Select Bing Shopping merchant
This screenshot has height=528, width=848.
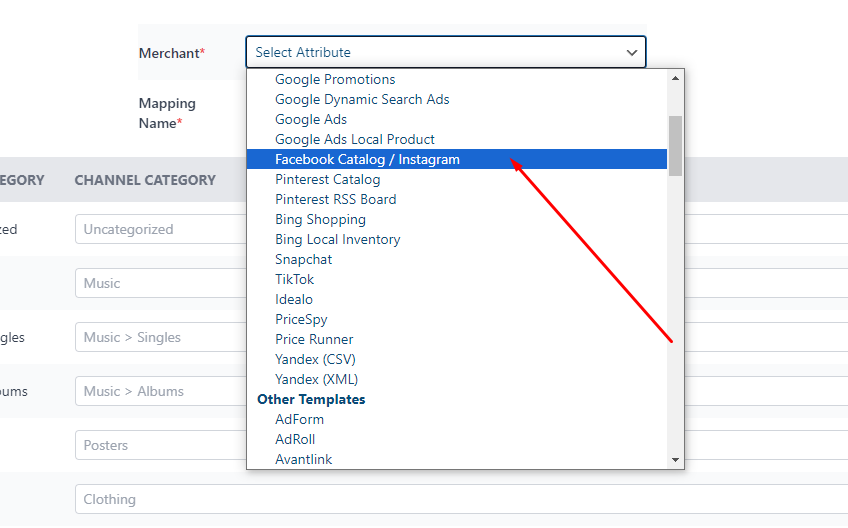pos(320,219)
